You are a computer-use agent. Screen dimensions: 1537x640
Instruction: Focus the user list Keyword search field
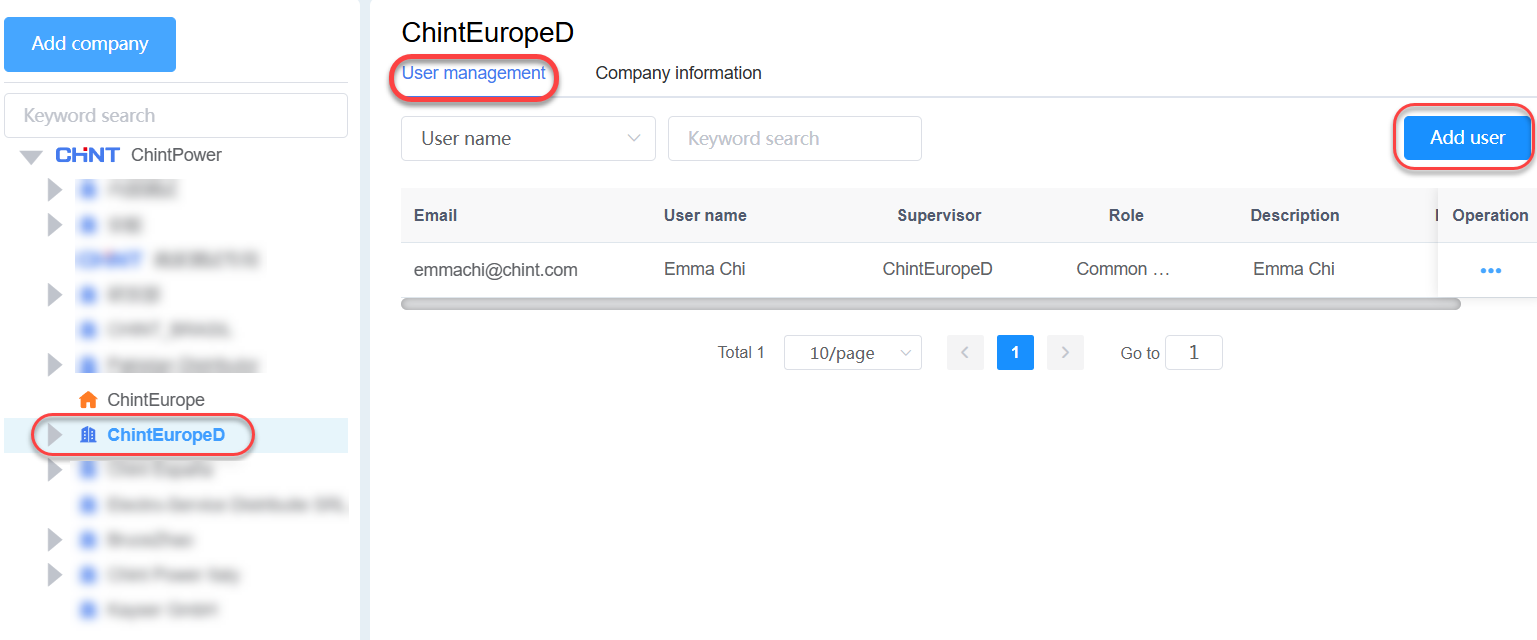click(x=795, y=138)
